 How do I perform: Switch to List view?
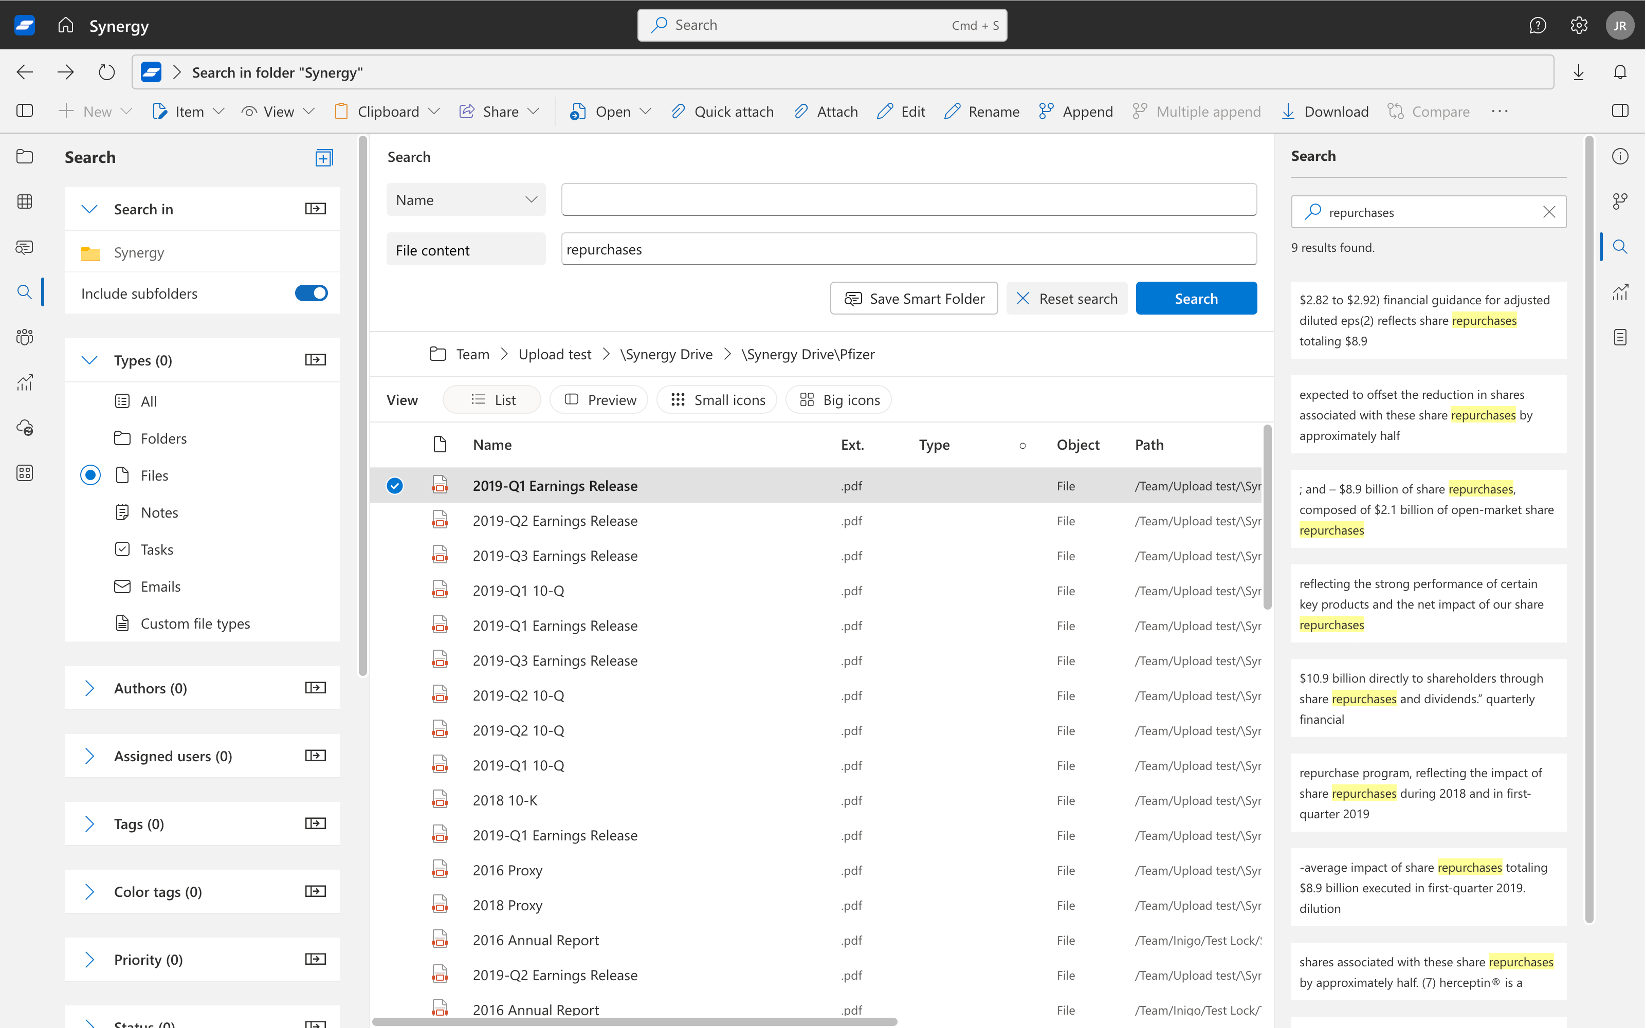(492, 400)
